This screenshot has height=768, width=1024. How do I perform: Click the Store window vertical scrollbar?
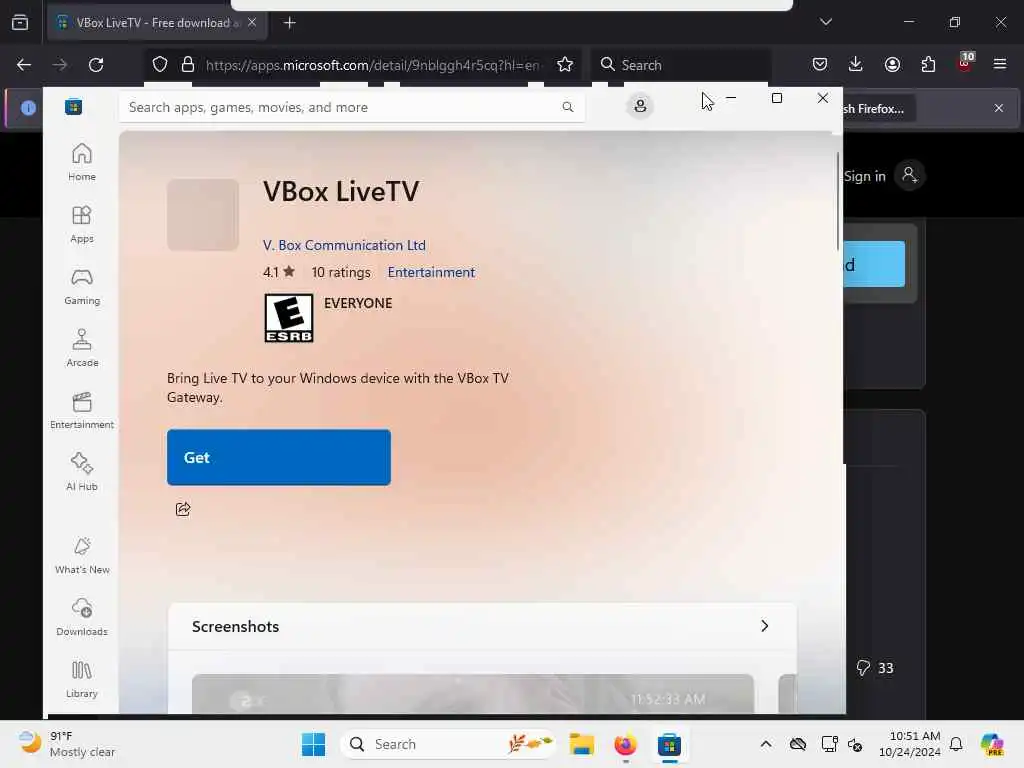point(838,201)
